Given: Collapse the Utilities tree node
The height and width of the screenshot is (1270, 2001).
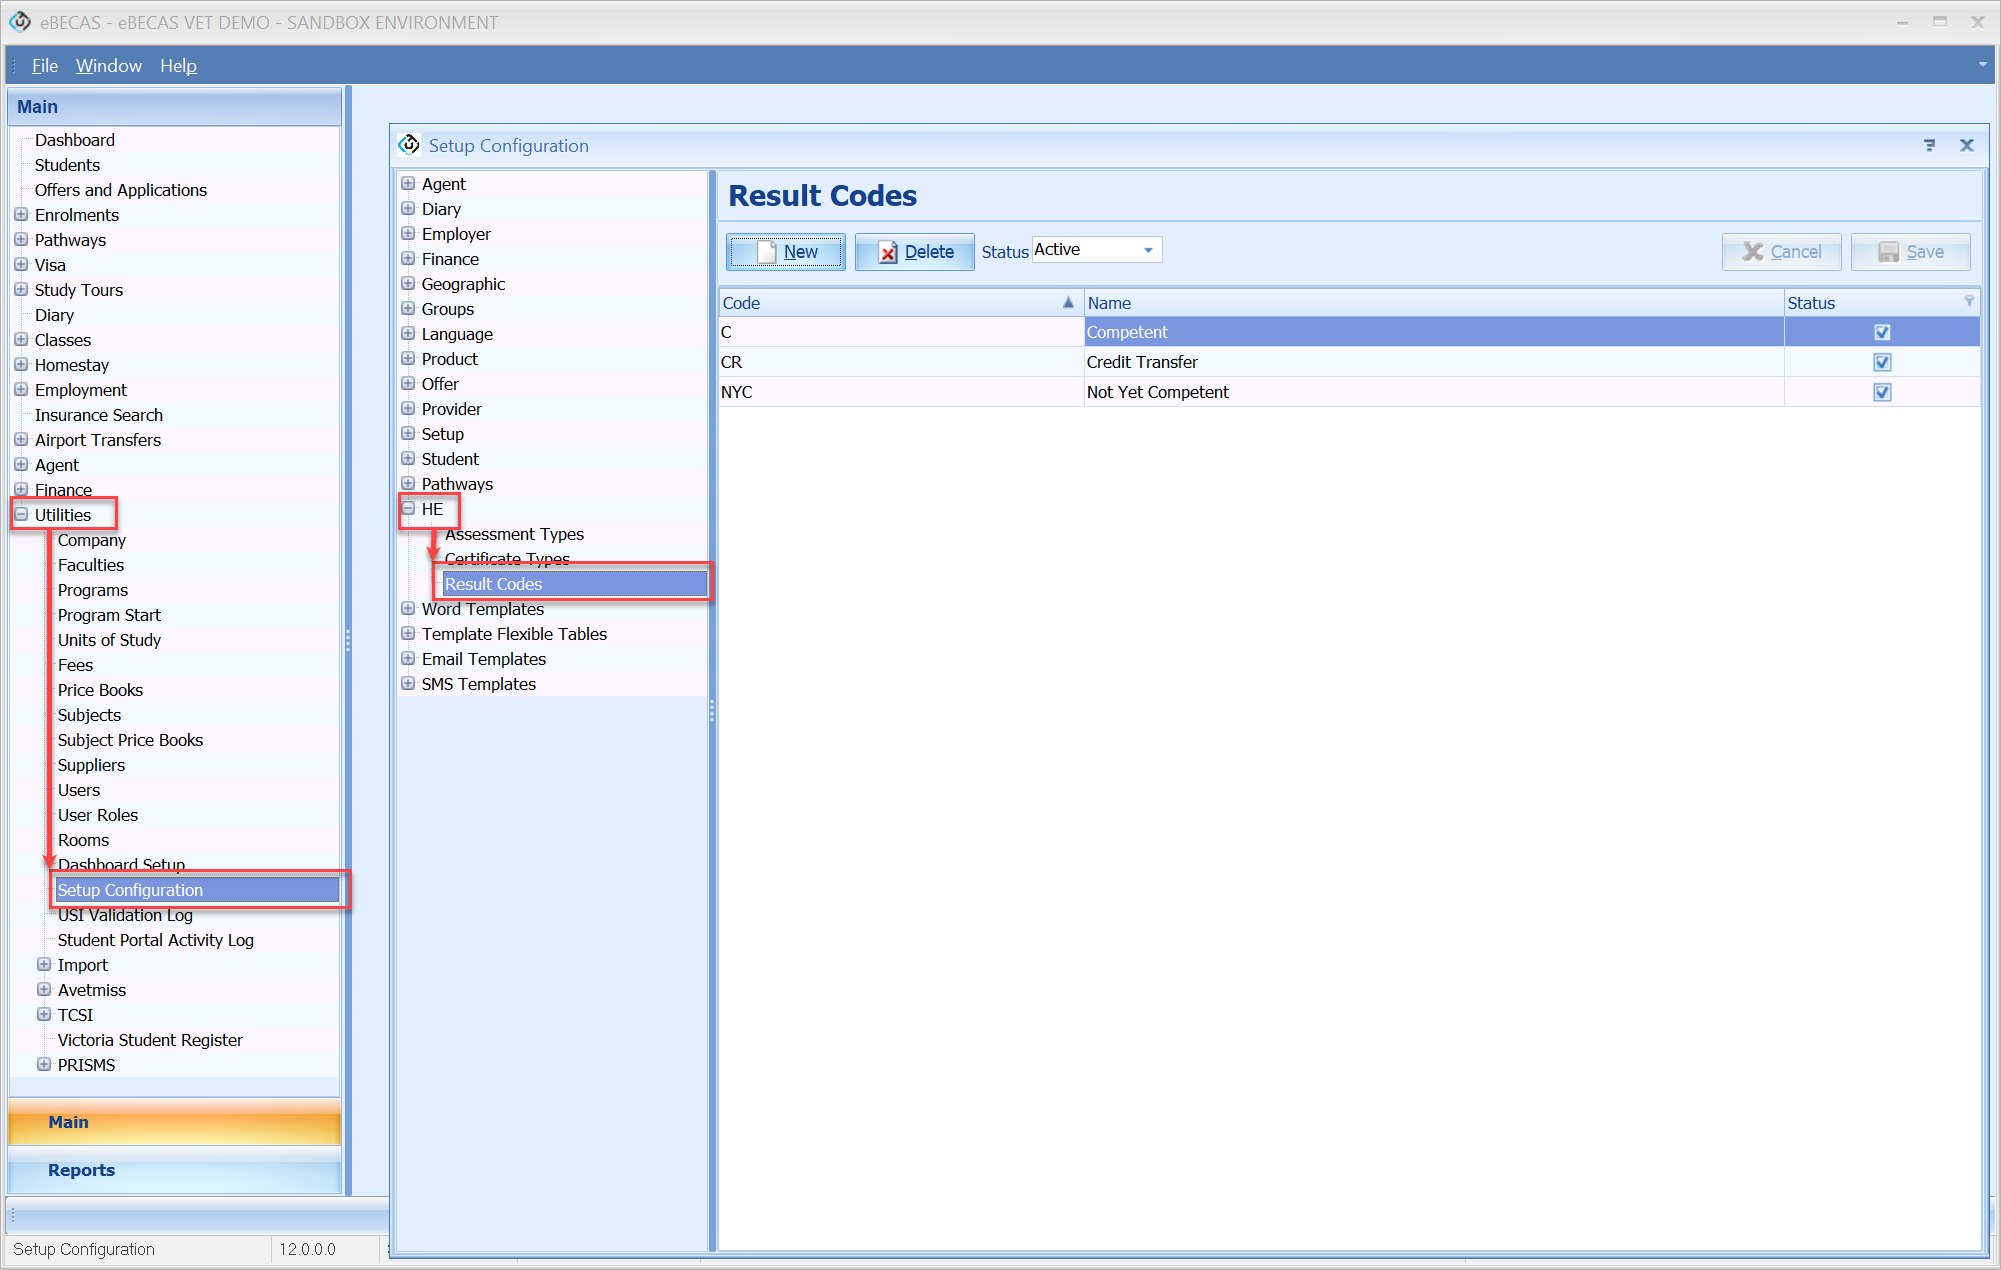Looking at the screenshot, I should (21, 515).
